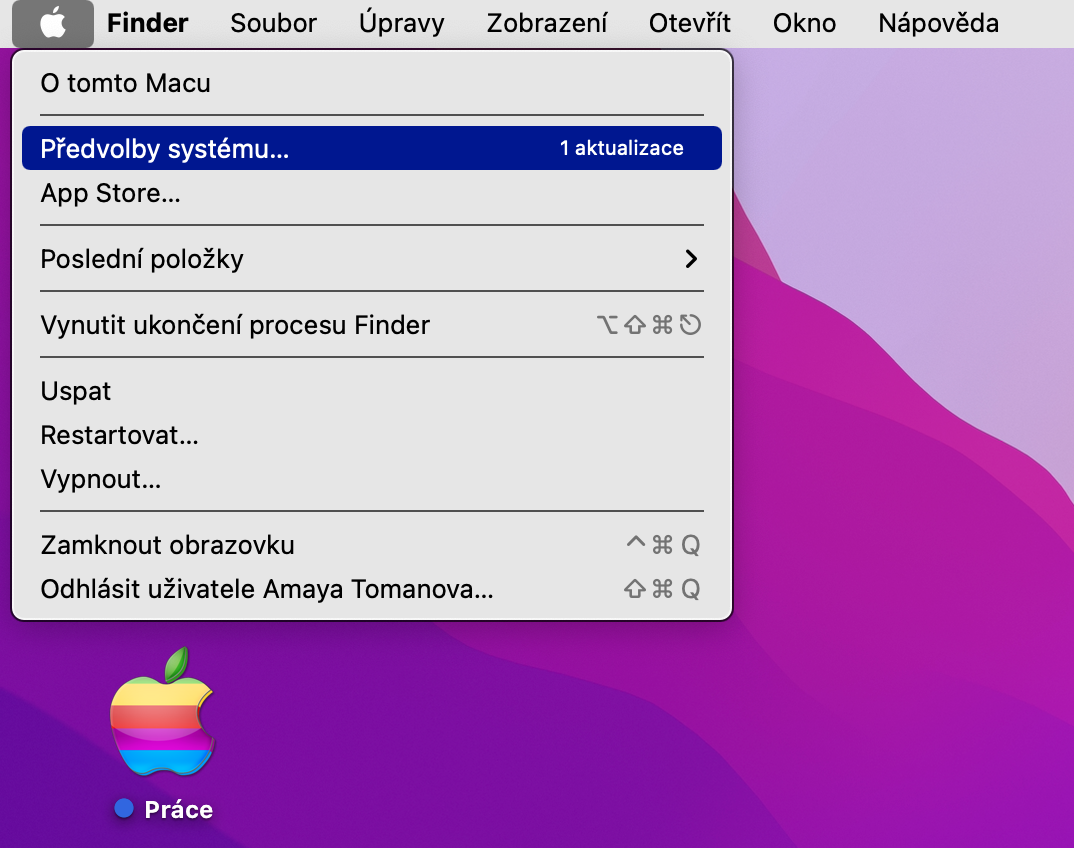
Task: Select Uspat to sleep the Mac
Action: tap(372, 390)
